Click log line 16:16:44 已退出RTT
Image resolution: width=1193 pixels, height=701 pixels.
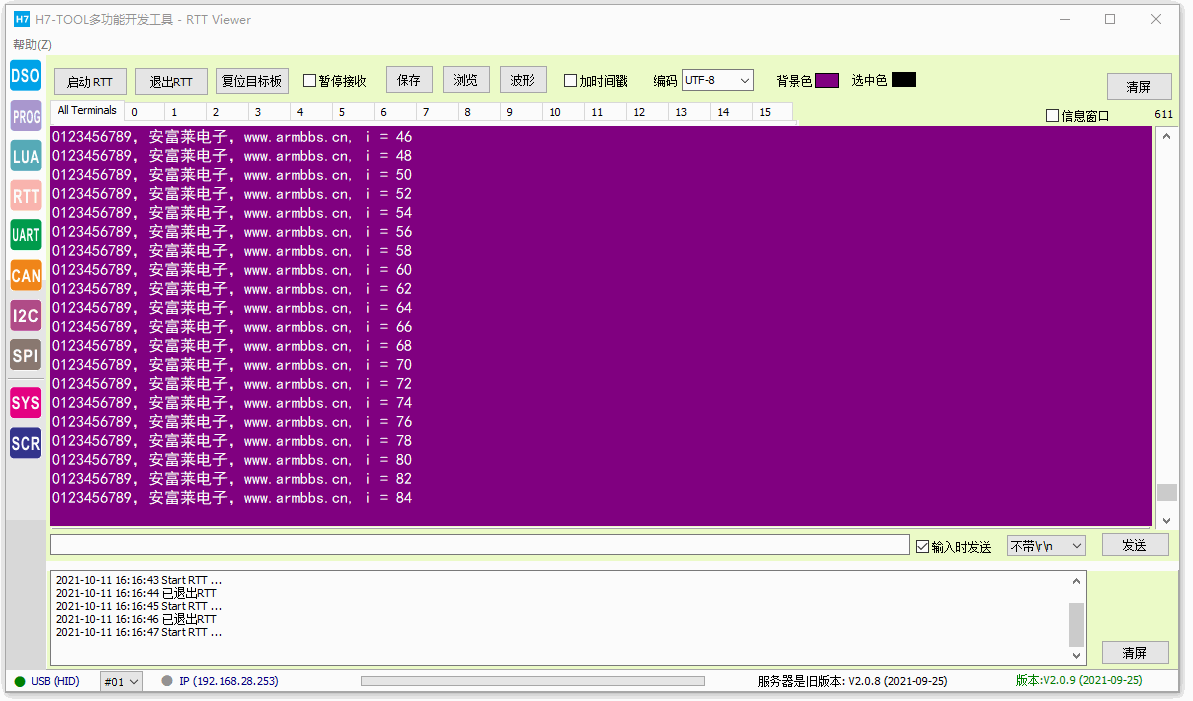tap(135, 593)
